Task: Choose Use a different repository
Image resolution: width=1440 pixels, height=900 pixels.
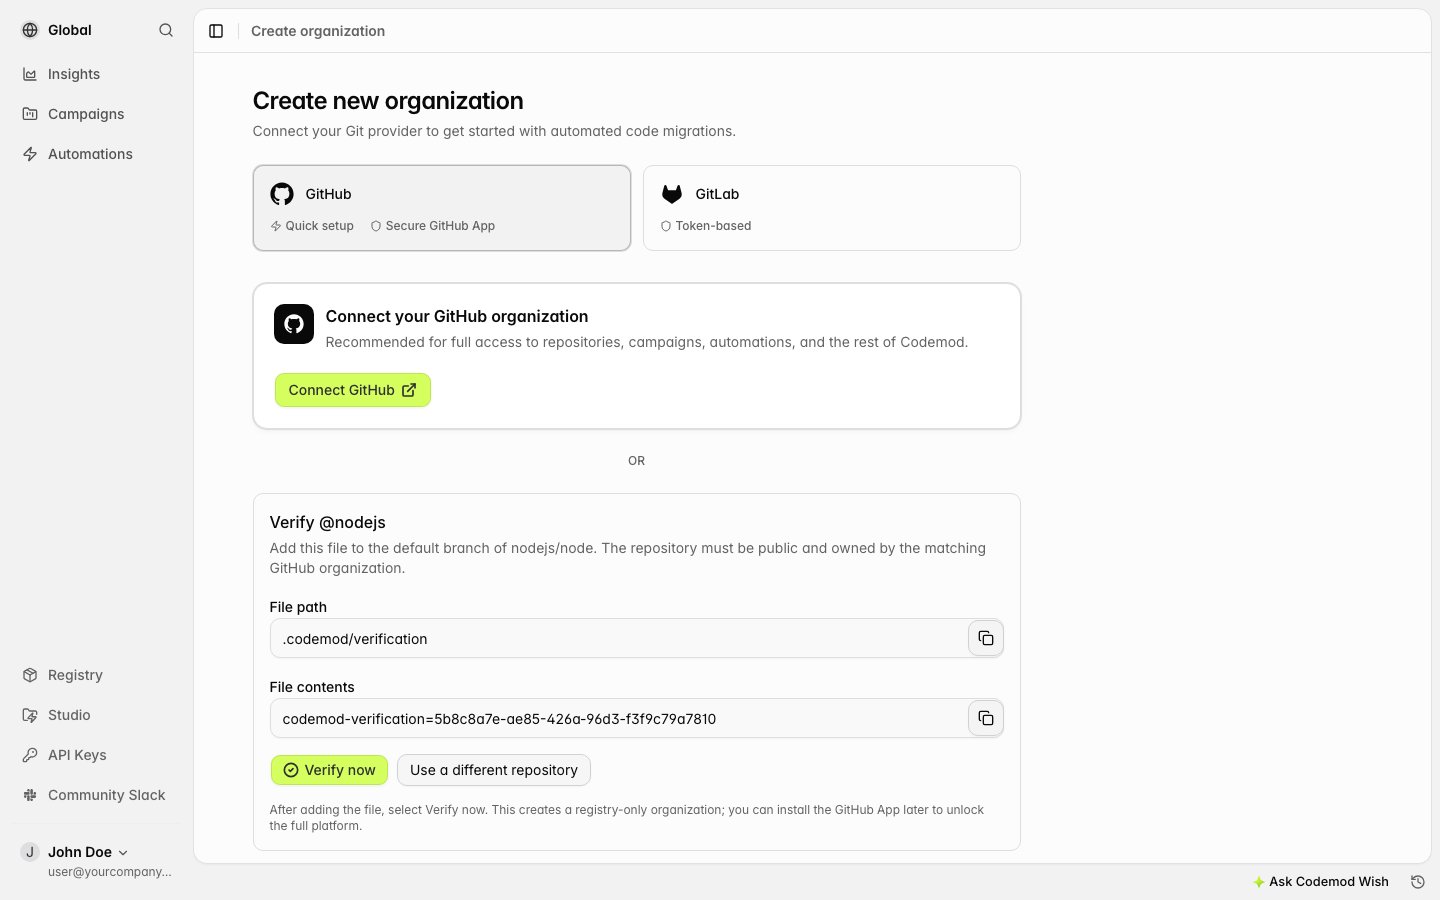Action: (494, 770)
